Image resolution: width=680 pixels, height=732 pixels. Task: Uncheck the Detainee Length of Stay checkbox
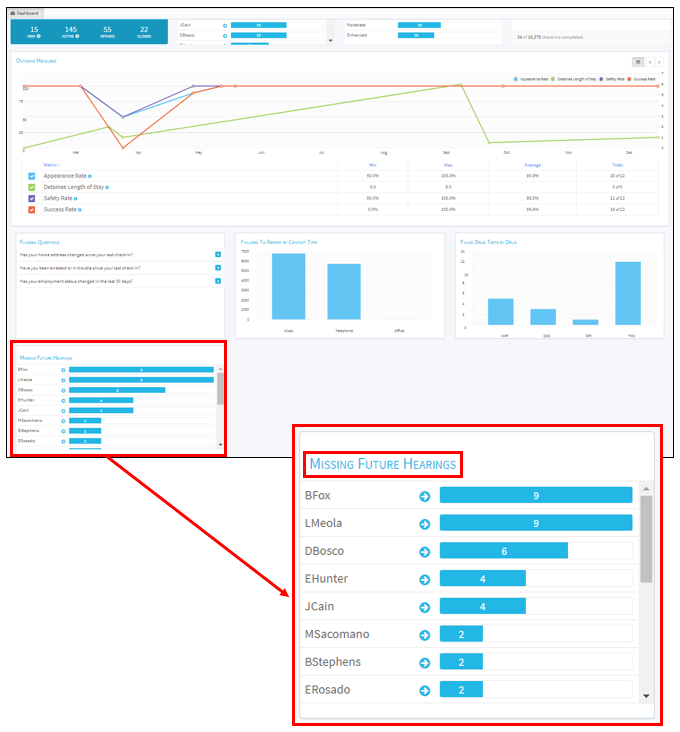click(x=32, y=187)
